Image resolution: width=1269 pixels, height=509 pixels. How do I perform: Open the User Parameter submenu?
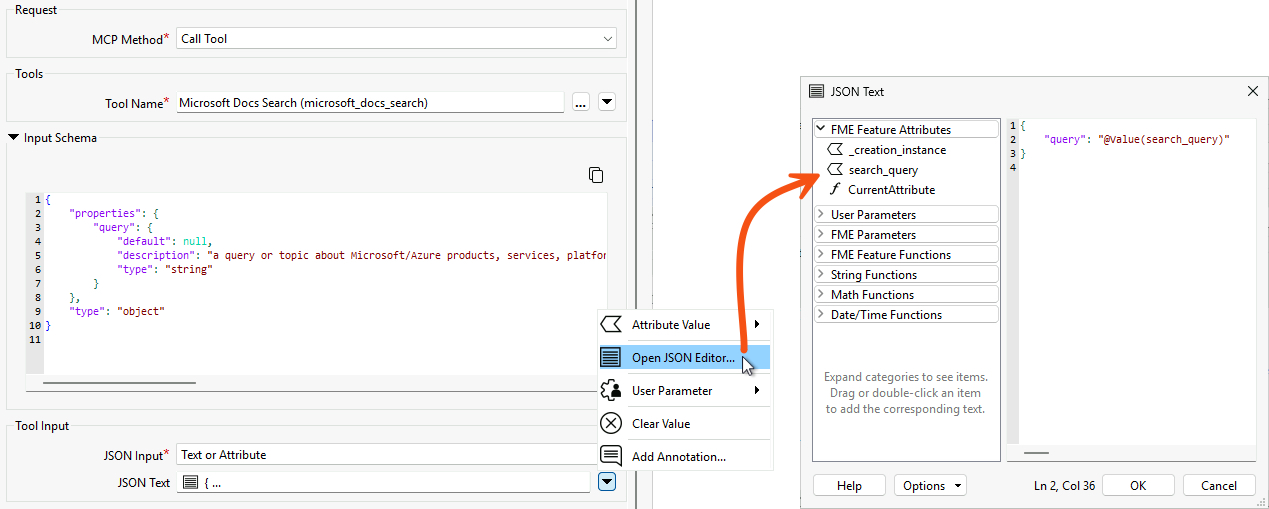[x=684, y=391]
